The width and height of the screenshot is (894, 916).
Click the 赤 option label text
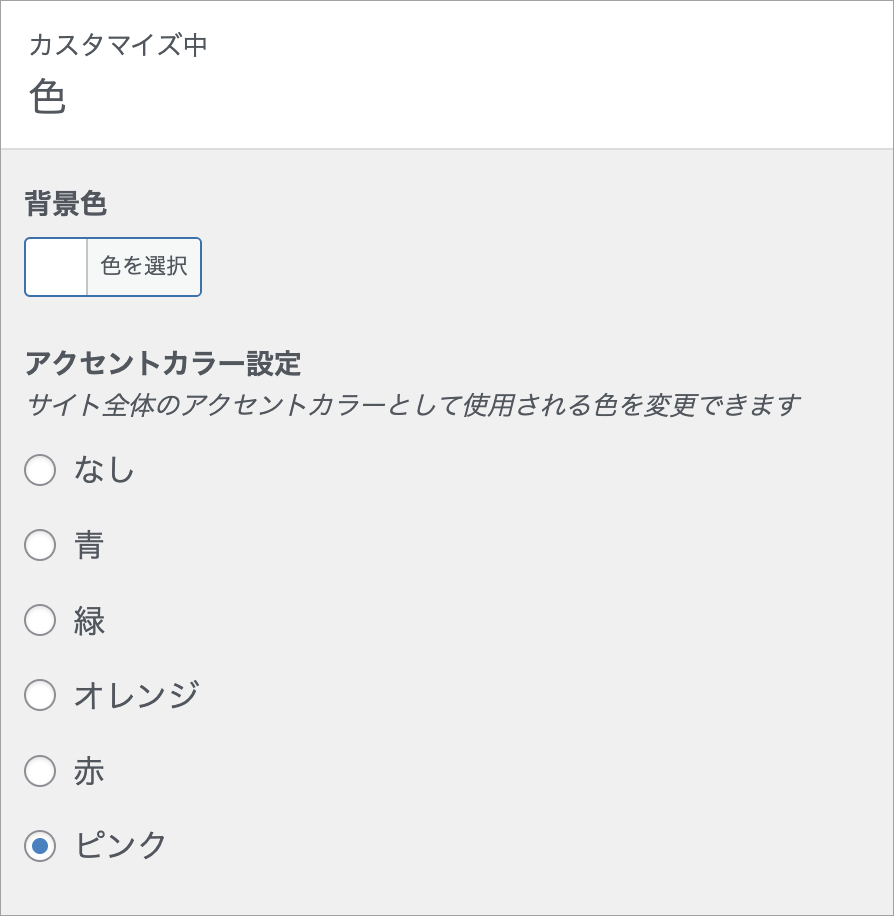89,771
